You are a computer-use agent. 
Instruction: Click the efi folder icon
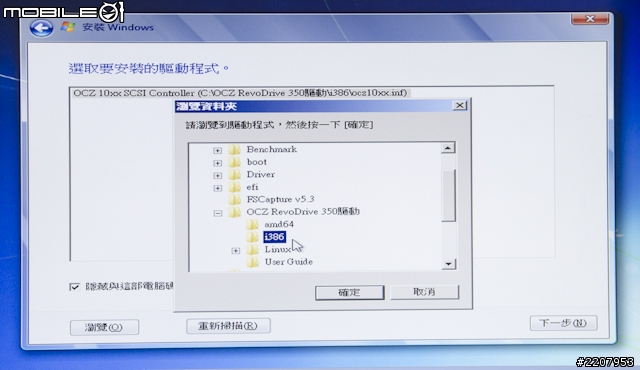click(x=234, y=187)
